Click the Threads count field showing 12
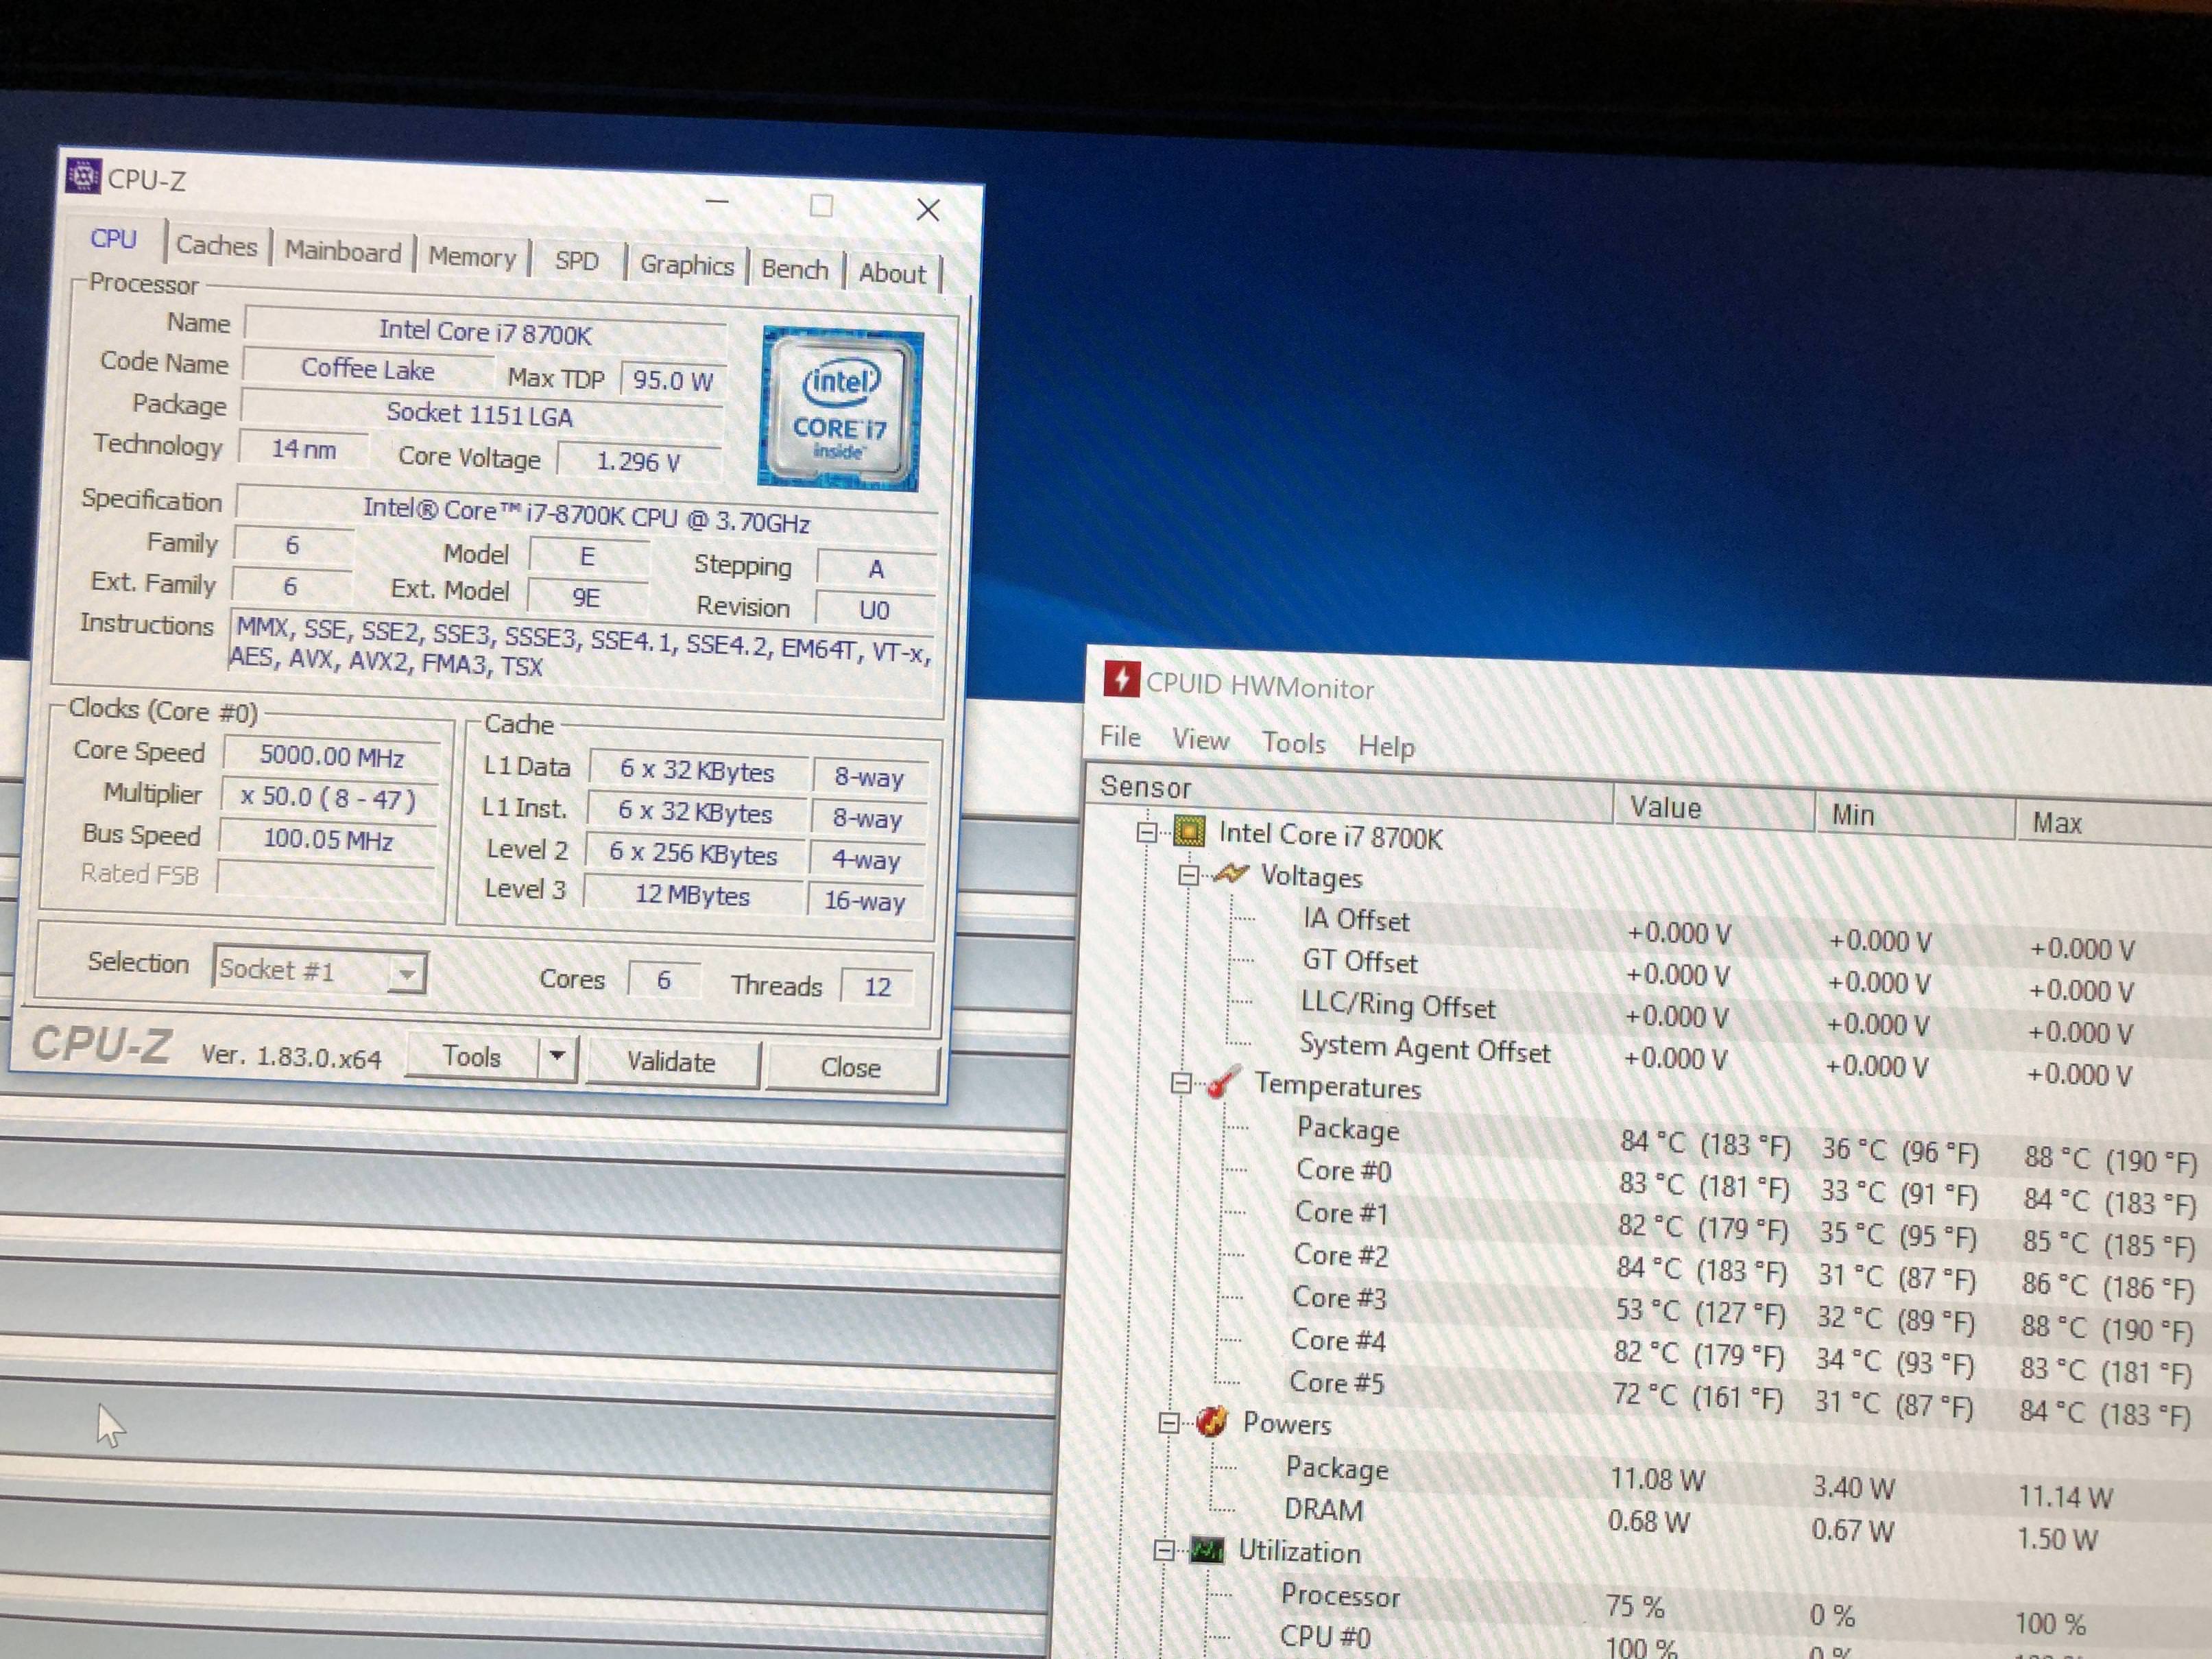The image size is (2212, 1659). [x=877, y=987]
